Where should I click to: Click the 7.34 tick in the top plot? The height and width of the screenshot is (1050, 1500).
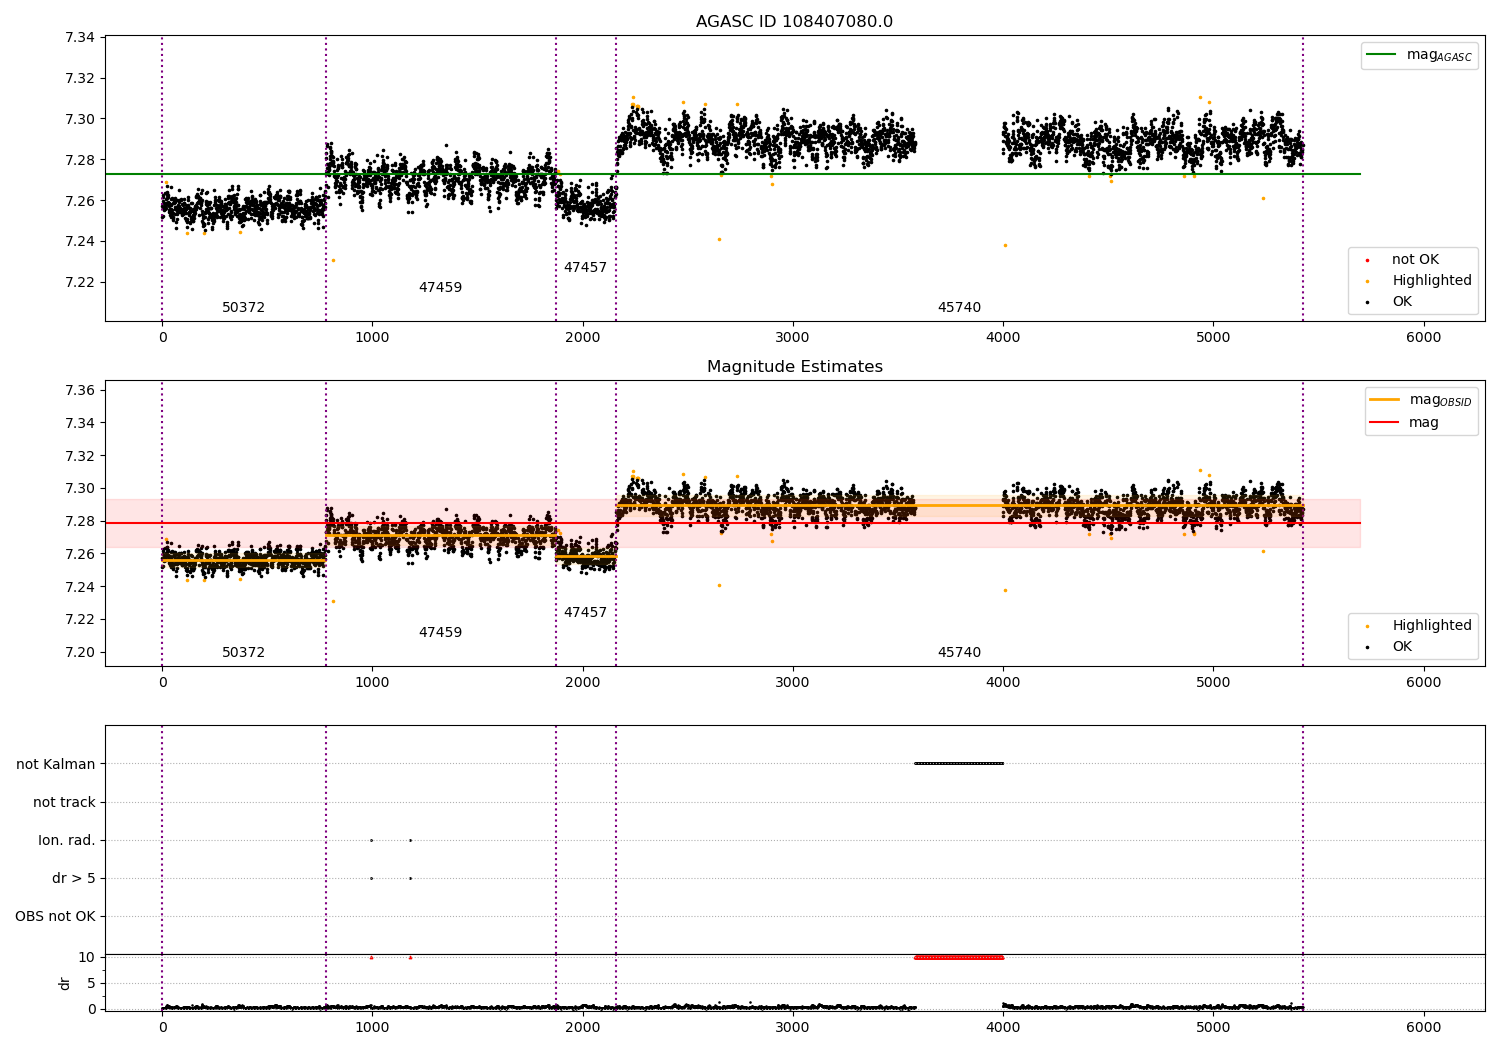(x=80, y=38)
